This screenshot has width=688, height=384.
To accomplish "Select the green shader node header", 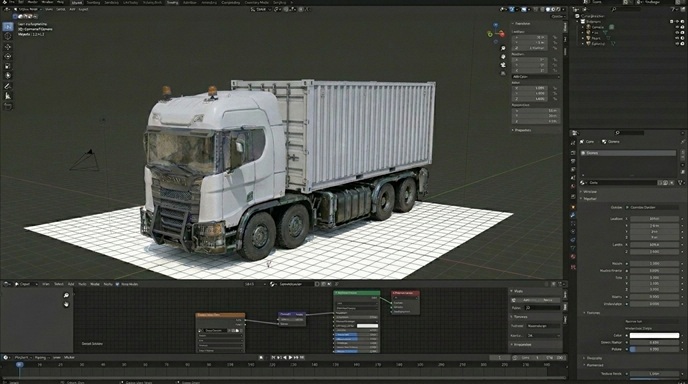I will click(357, 293).
